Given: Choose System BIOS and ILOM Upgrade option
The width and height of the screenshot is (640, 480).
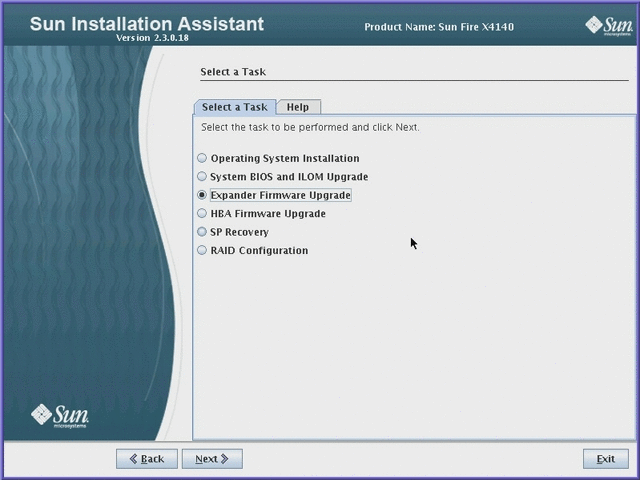Looking at the screenshot, I should (x=202, y=176).
